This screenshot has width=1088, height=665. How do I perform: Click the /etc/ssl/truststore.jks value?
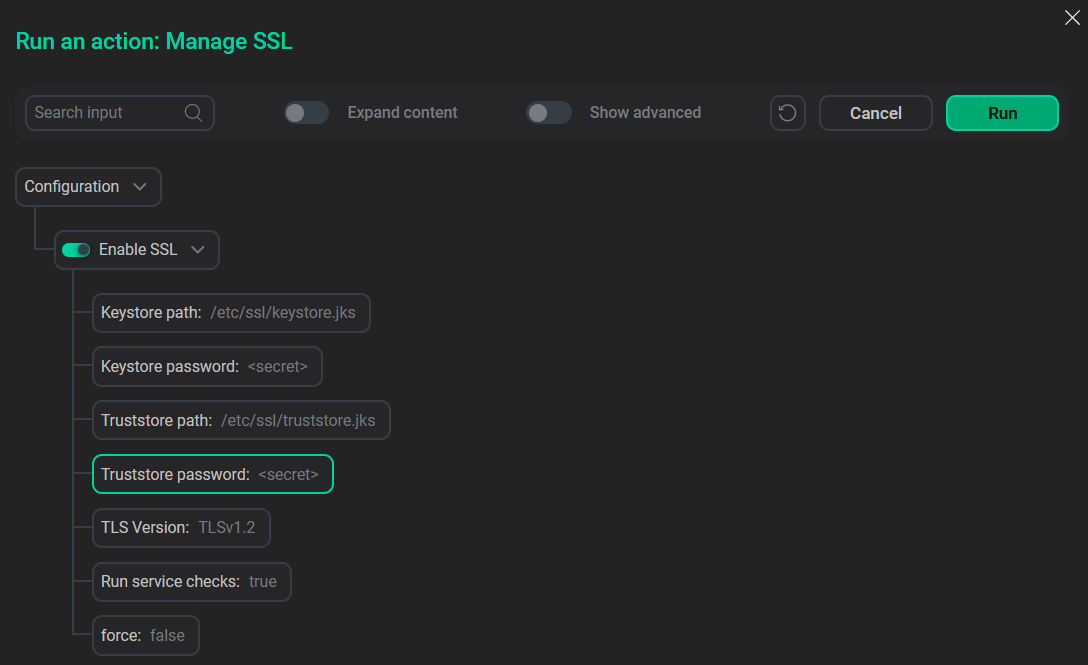(298, 421)
